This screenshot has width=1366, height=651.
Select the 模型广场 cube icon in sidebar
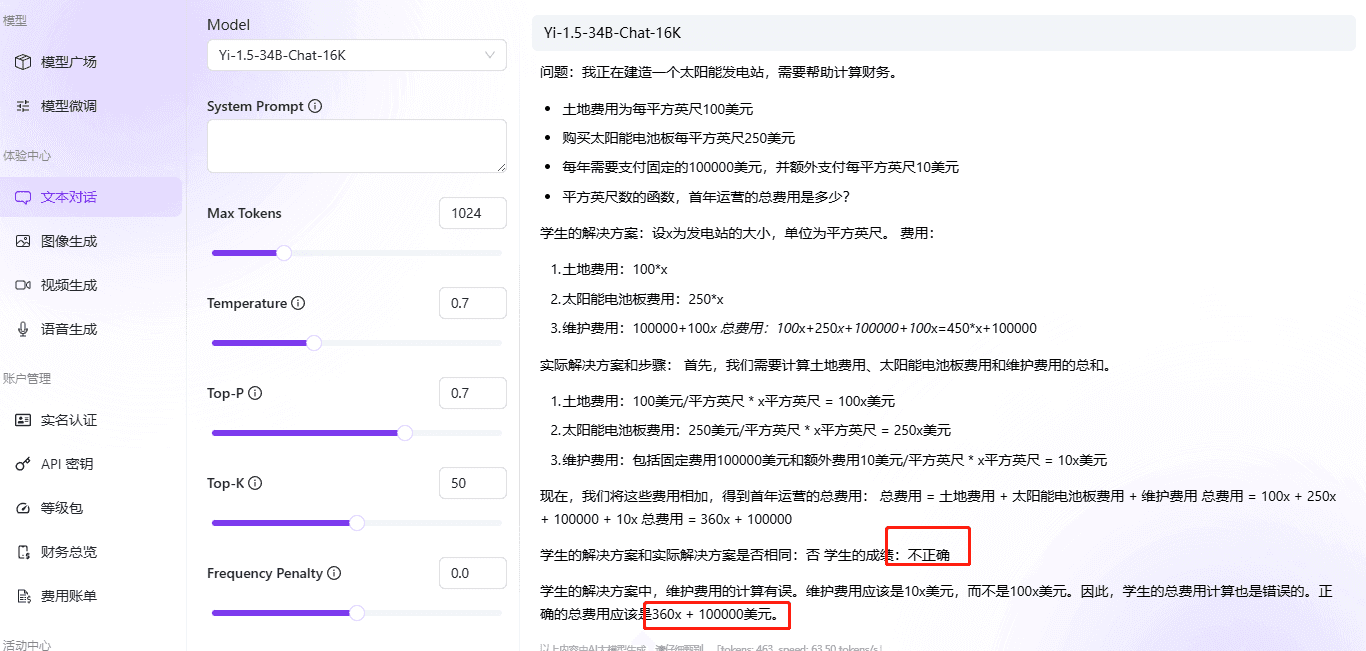click(x=24, y=61)
